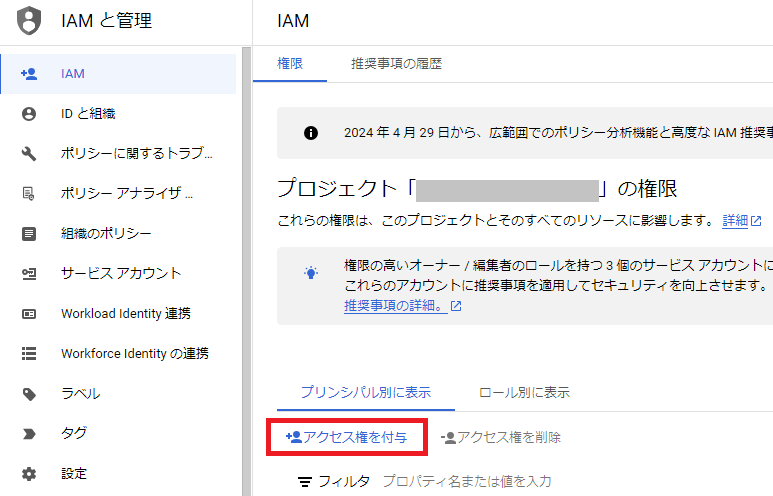This screenshot has width=773, height=496.
Task: Click the external-link icon beside 詳細
Action: (x=756, y=220)
